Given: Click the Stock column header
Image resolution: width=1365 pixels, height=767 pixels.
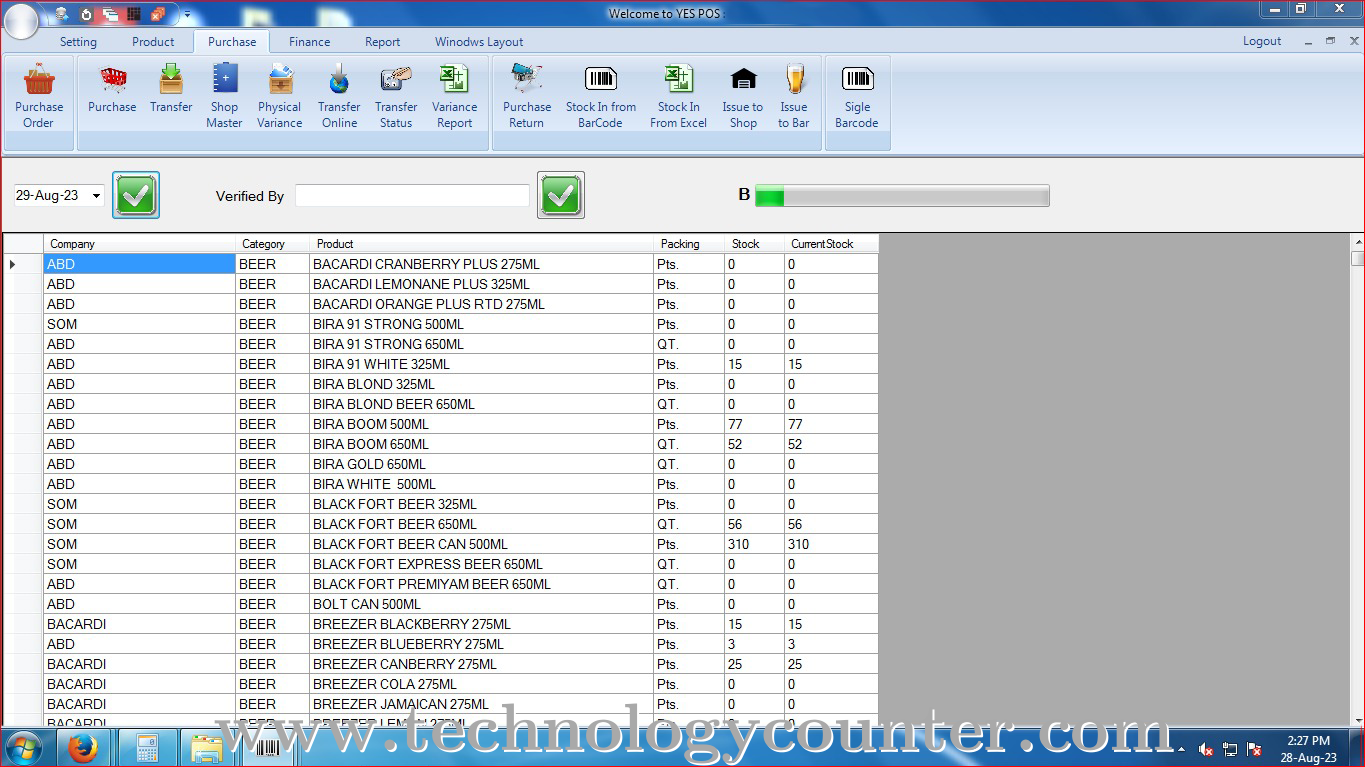Looking at the screenshot, I should click(x=755, y=244).
